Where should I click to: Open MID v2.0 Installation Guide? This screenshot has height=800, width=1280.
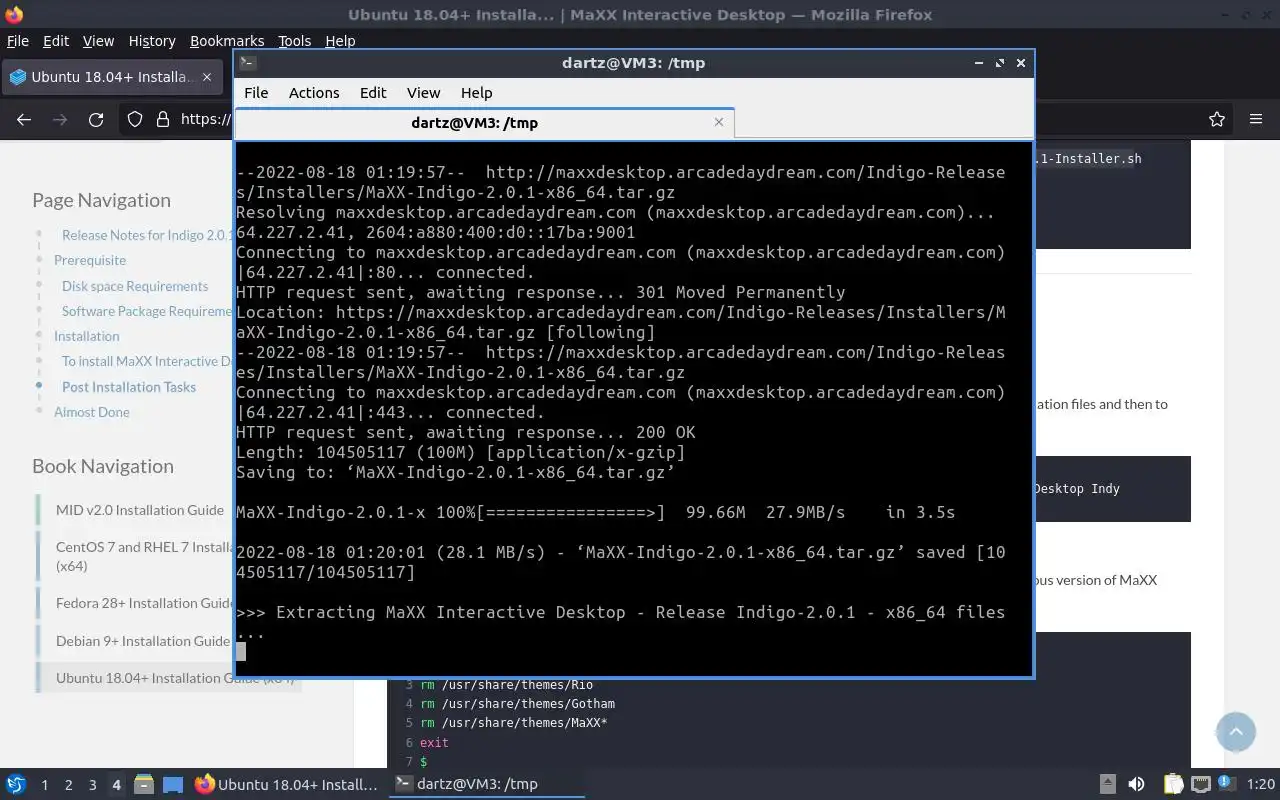(140, 510)
